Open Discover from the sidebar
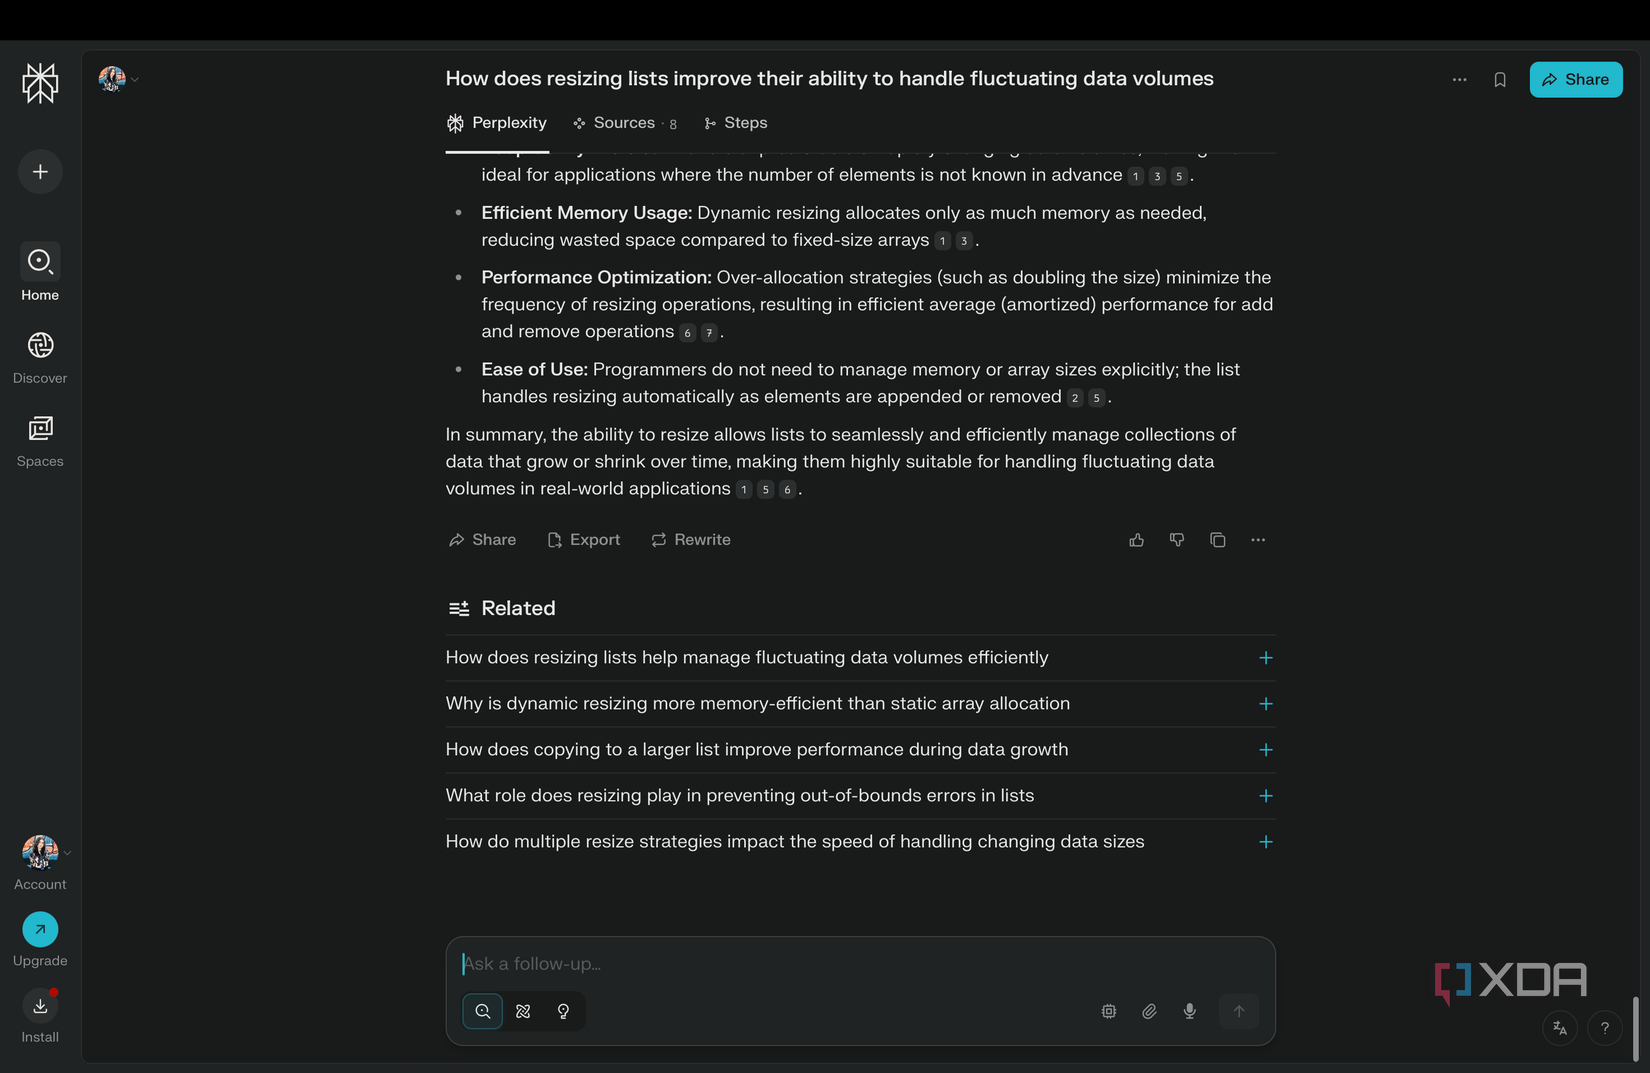The image size is (1650, 1073). (40, 357)
